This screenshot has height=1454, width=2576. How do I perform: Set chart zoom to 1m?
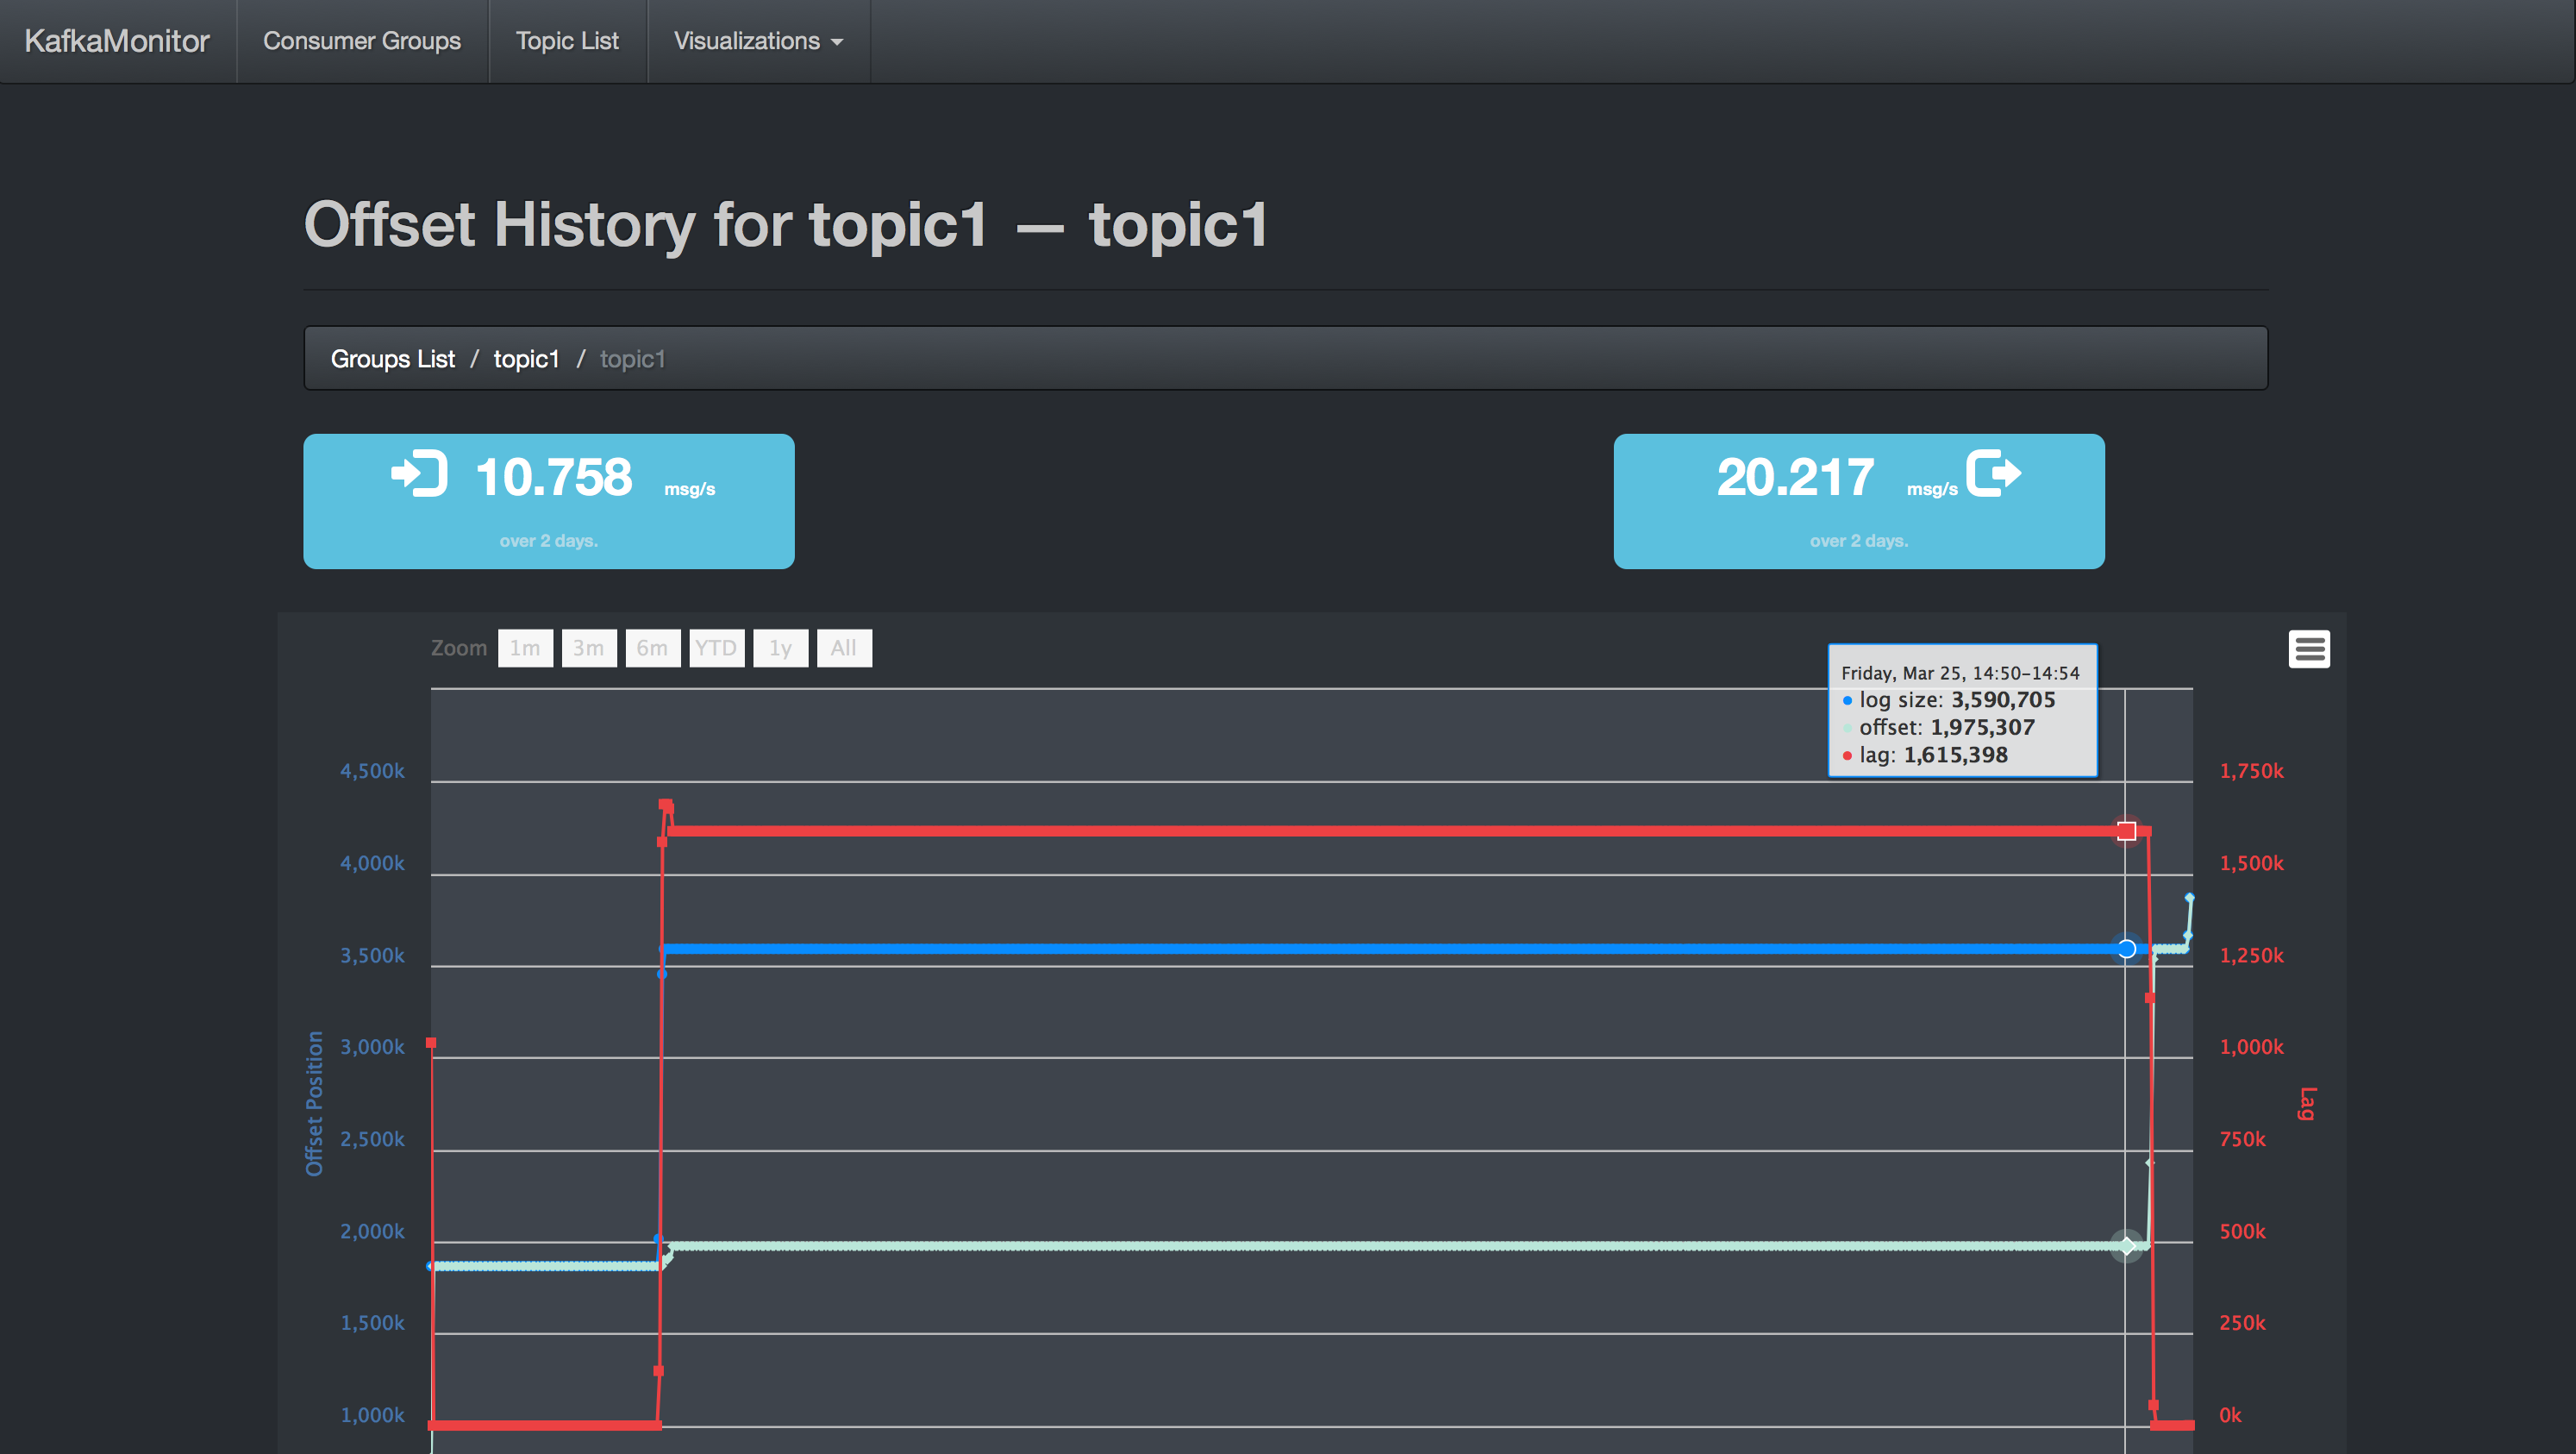525,648
